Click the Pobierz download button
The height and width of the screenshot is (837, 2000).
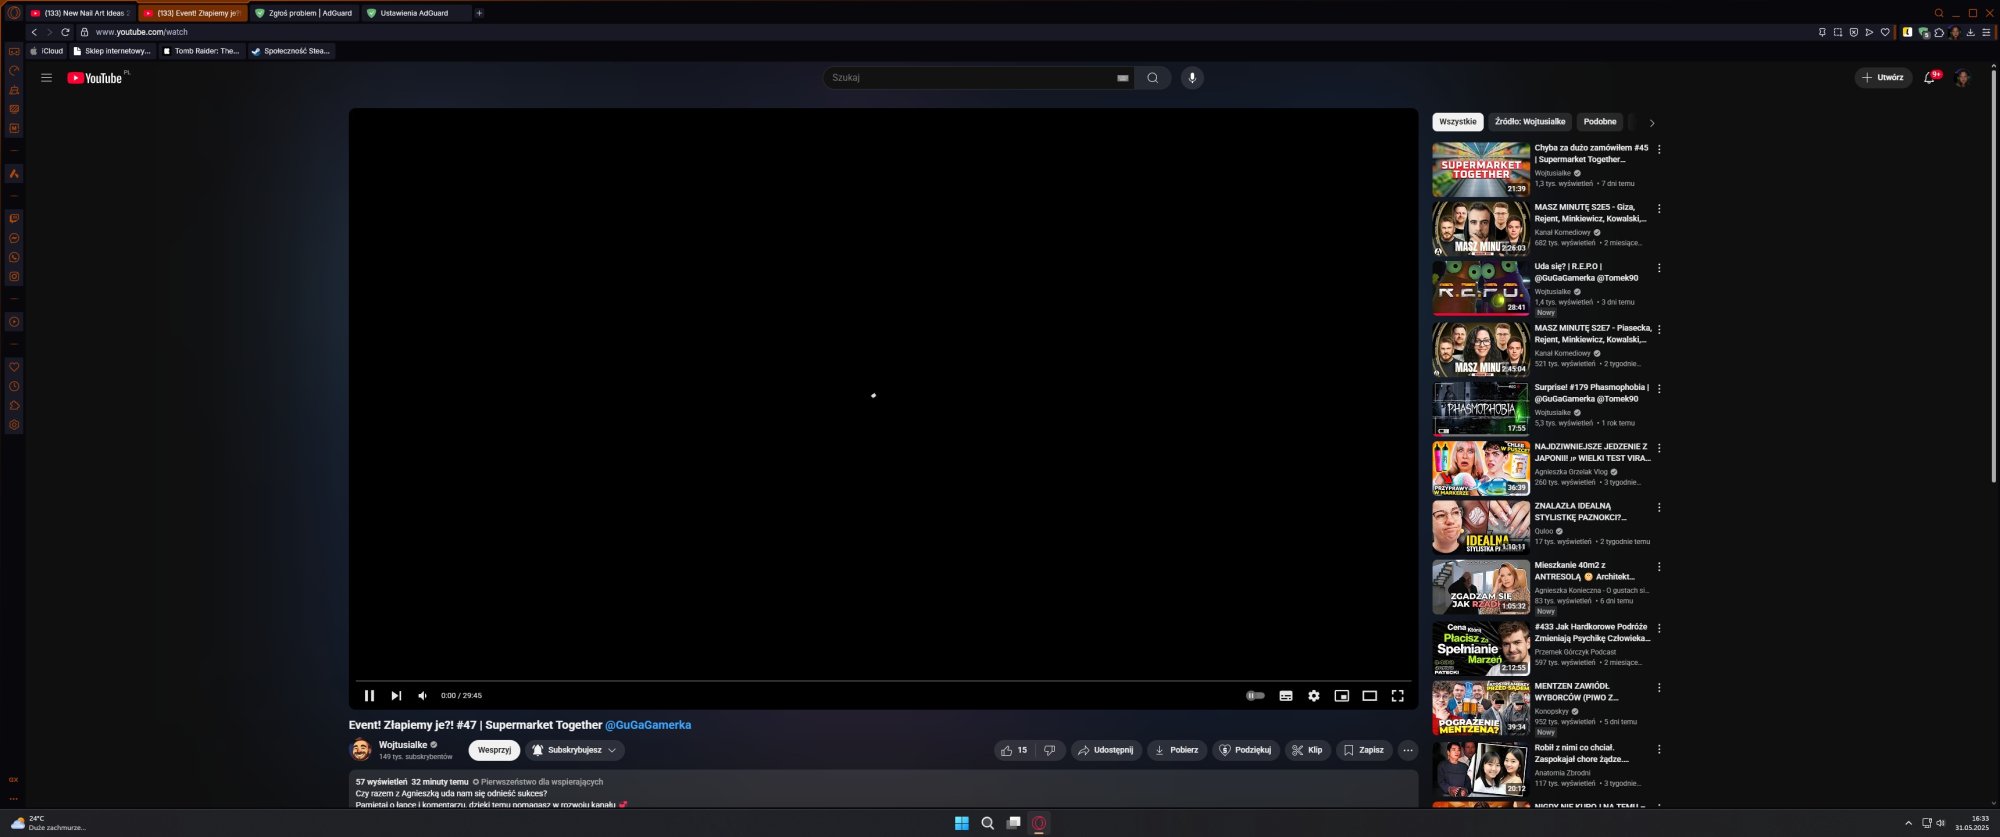click(x=1176, y=750)
